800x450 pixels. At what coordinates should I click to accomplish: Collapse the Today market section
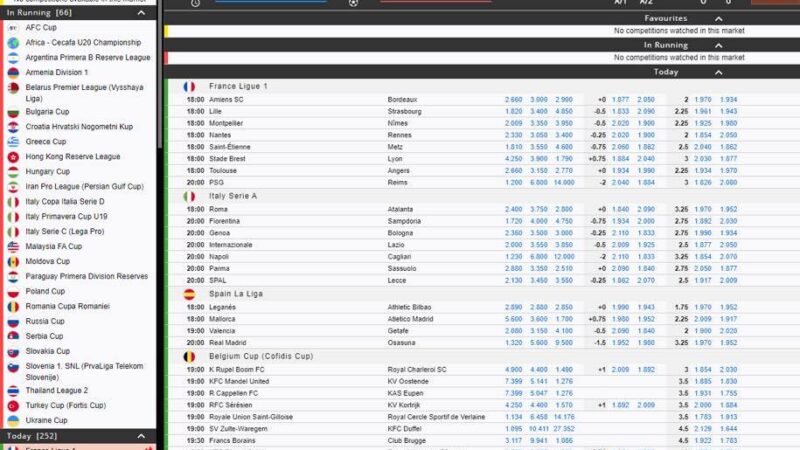[718, 72]
